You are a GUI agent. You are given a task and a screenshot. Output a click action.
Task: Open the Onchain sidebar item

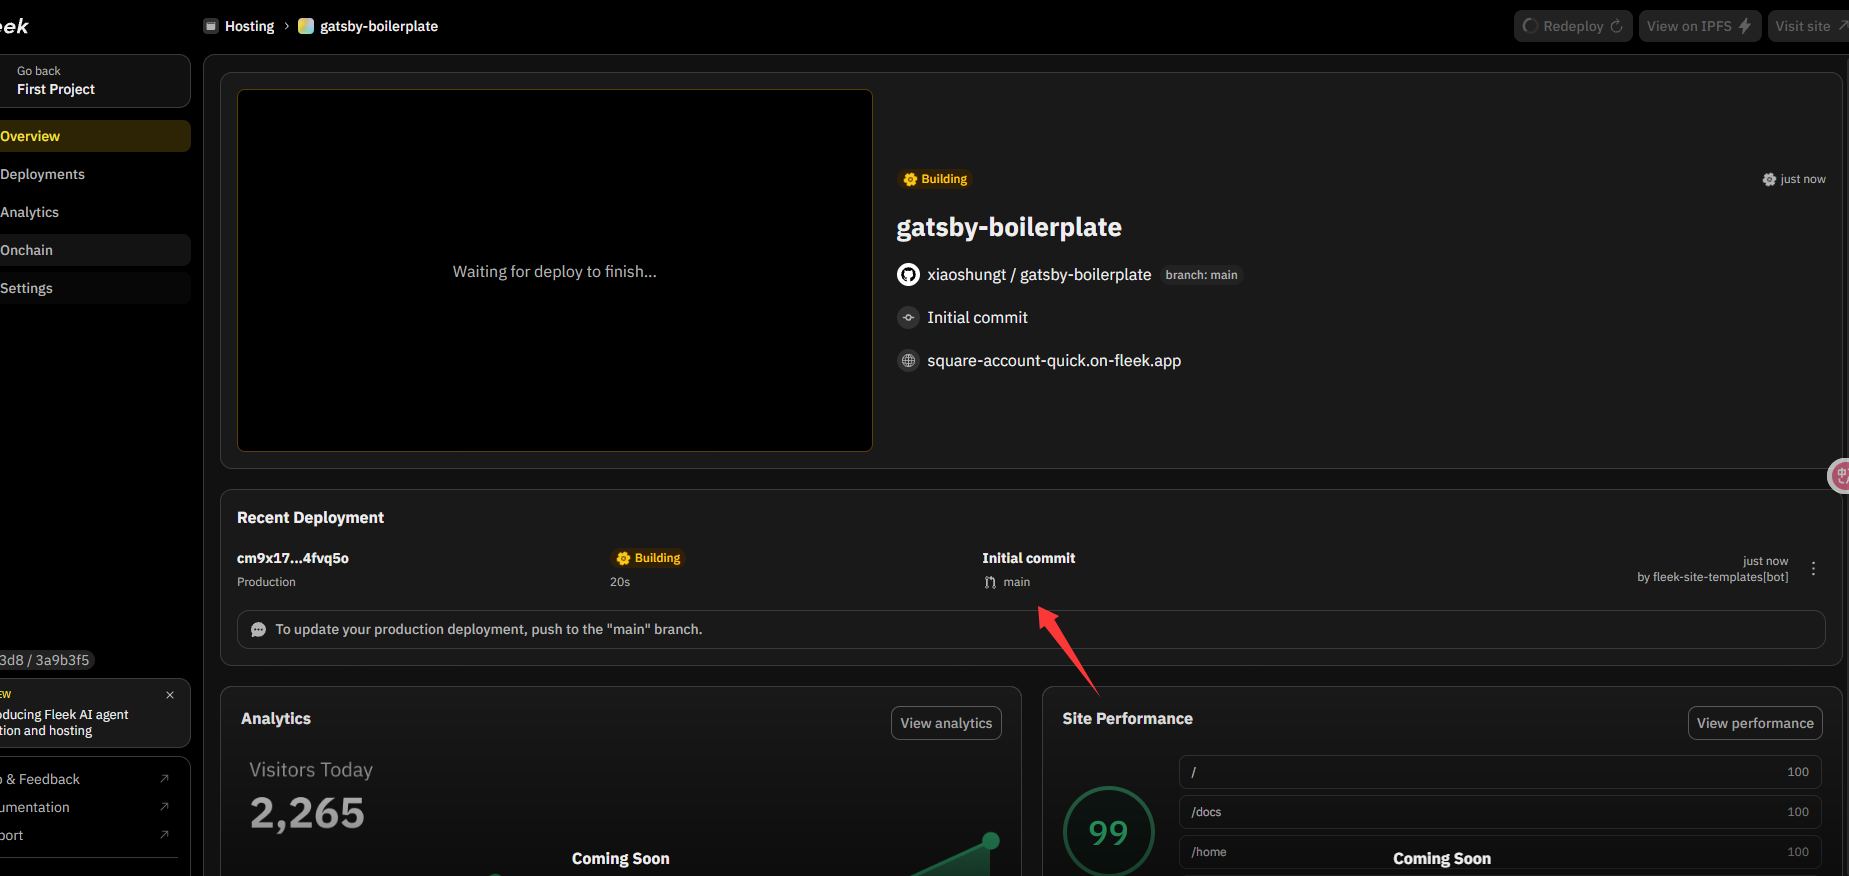point(27,250)
